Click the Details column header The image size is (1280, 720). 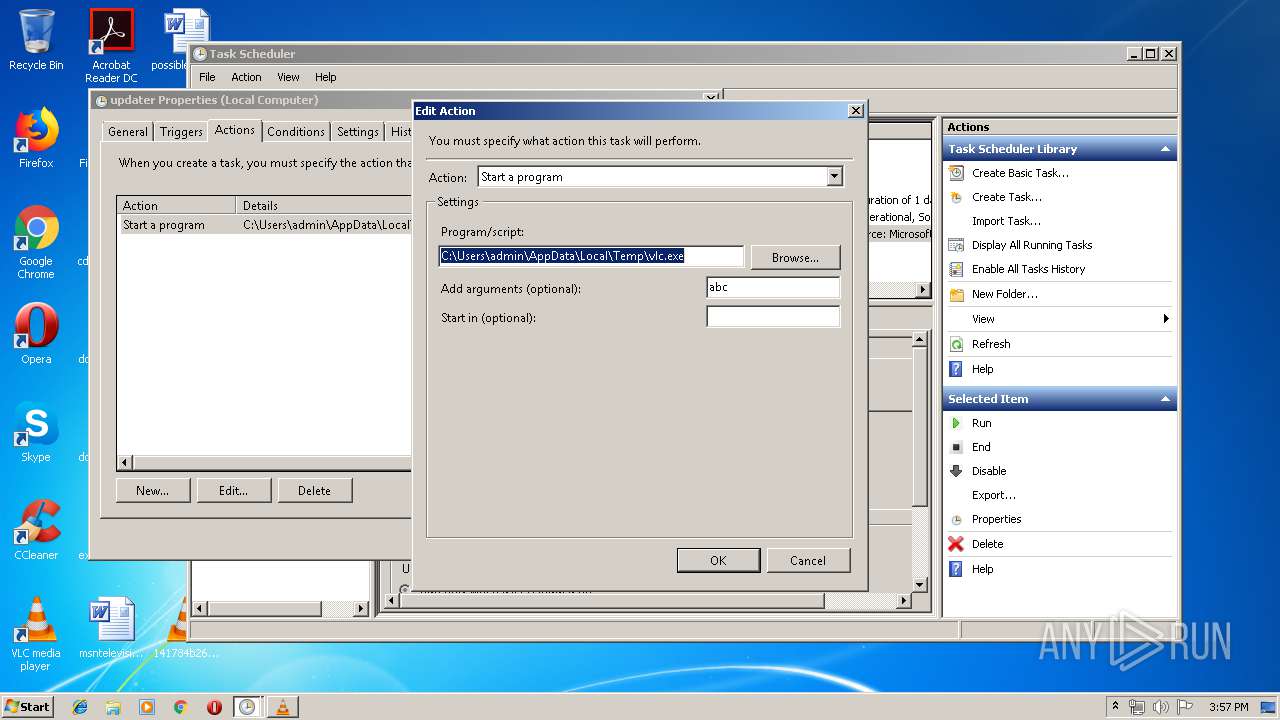(324, 205)
